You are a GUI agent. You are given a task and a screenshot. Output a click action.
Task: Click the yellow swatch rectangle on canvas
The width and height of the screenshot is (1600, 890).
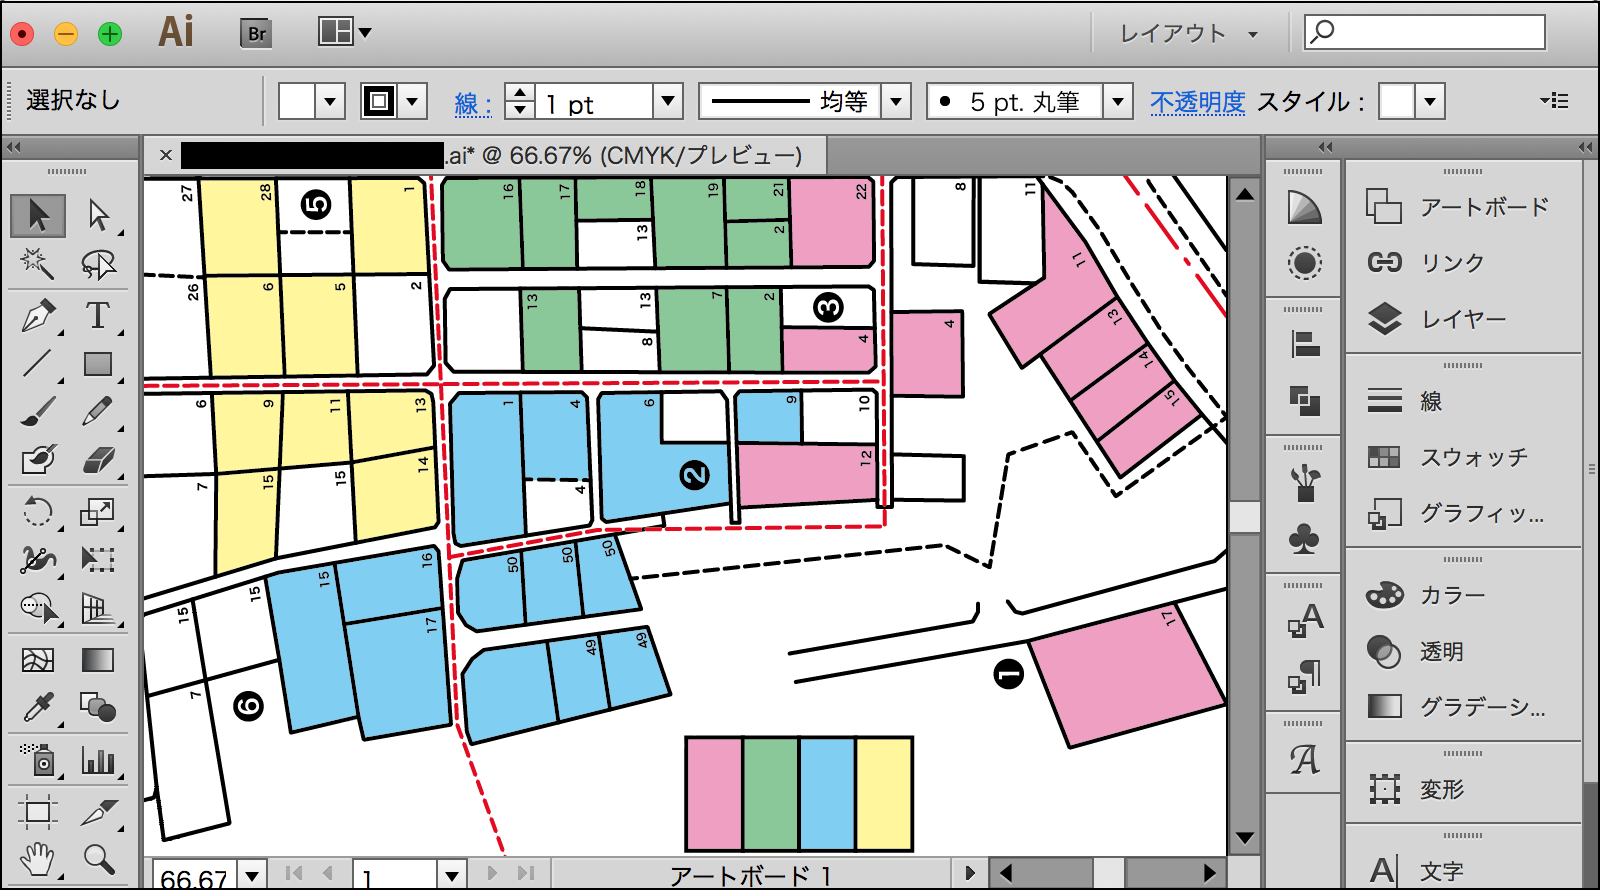(x=884, y=794)
